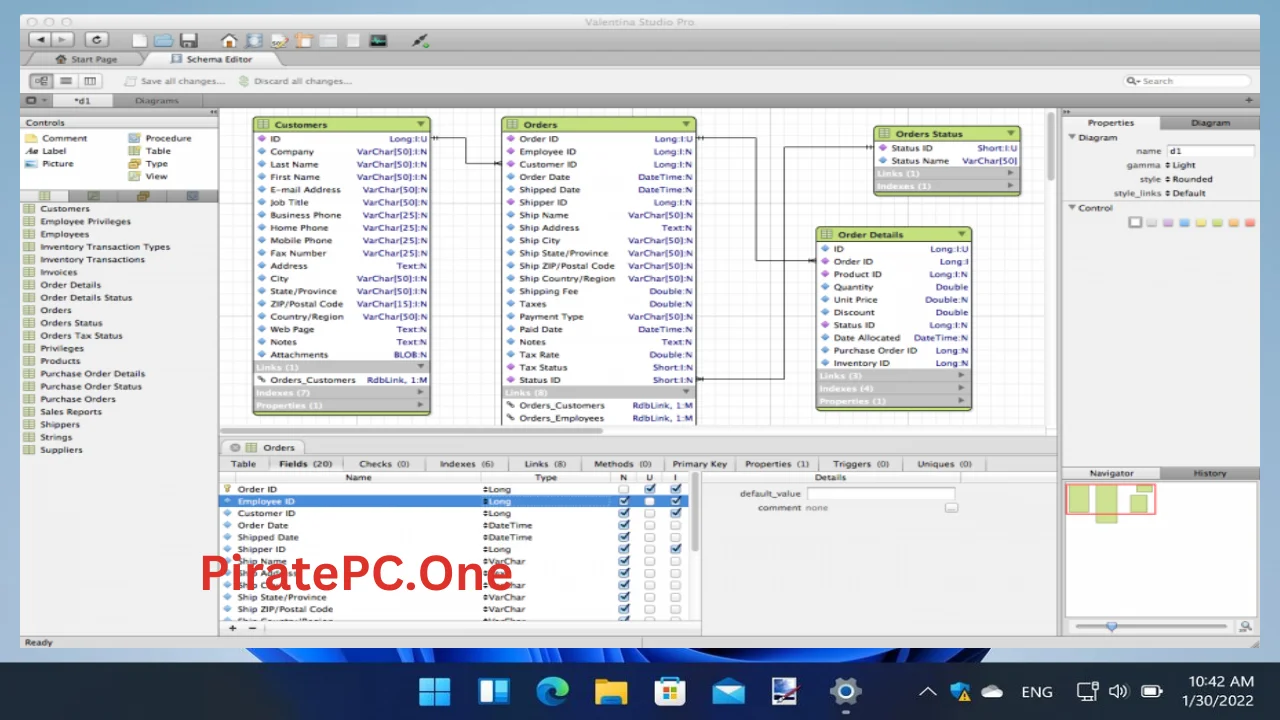The width and height of the screenshot is (1280, 720).
Task: Click the refresh toolbar button
Action: tap(97, 40)
